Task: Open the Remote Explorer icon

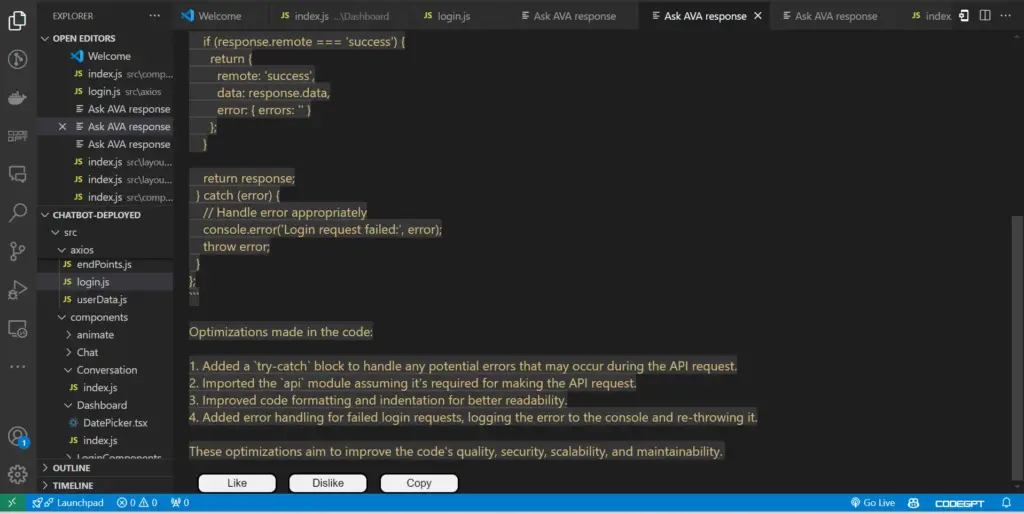Action: click(18, 328)
